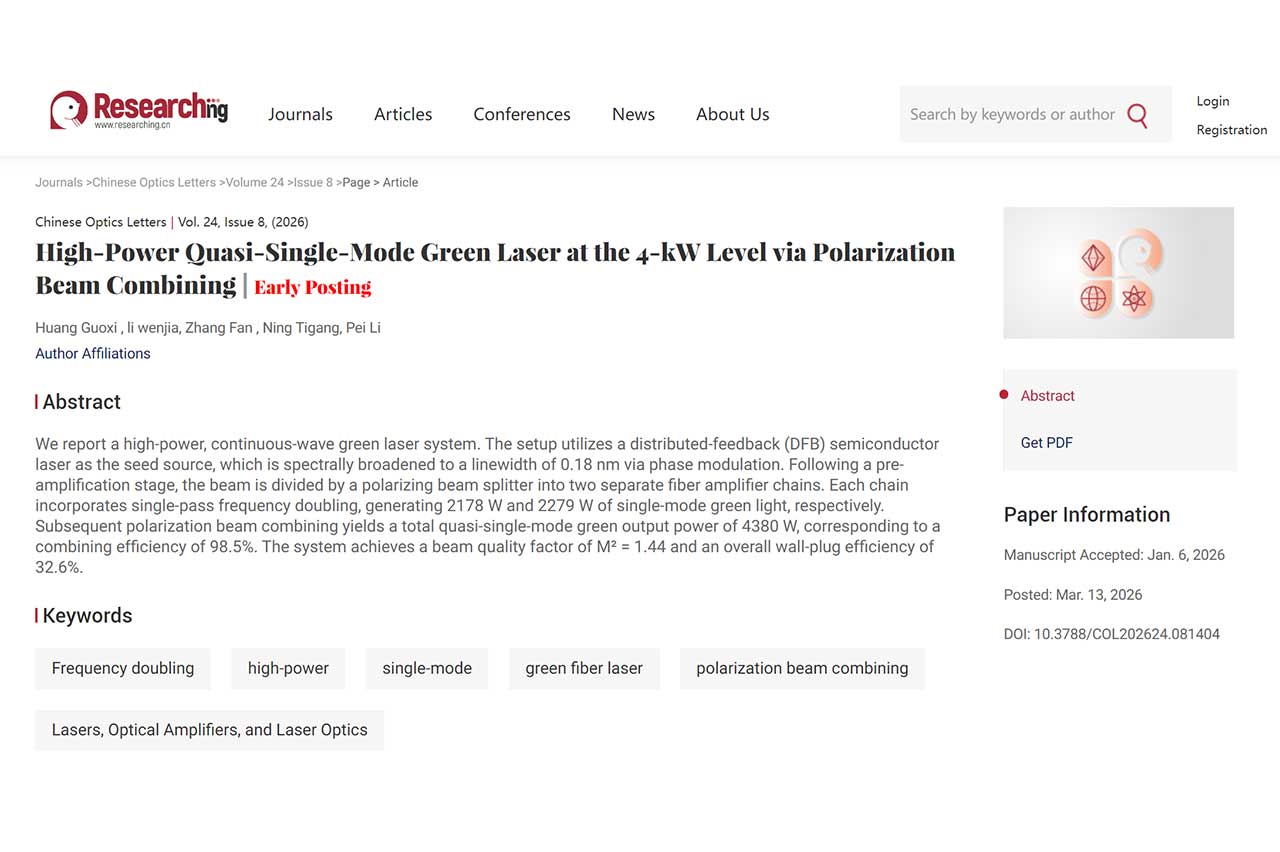Go to the Articles menu

(403, 114)
